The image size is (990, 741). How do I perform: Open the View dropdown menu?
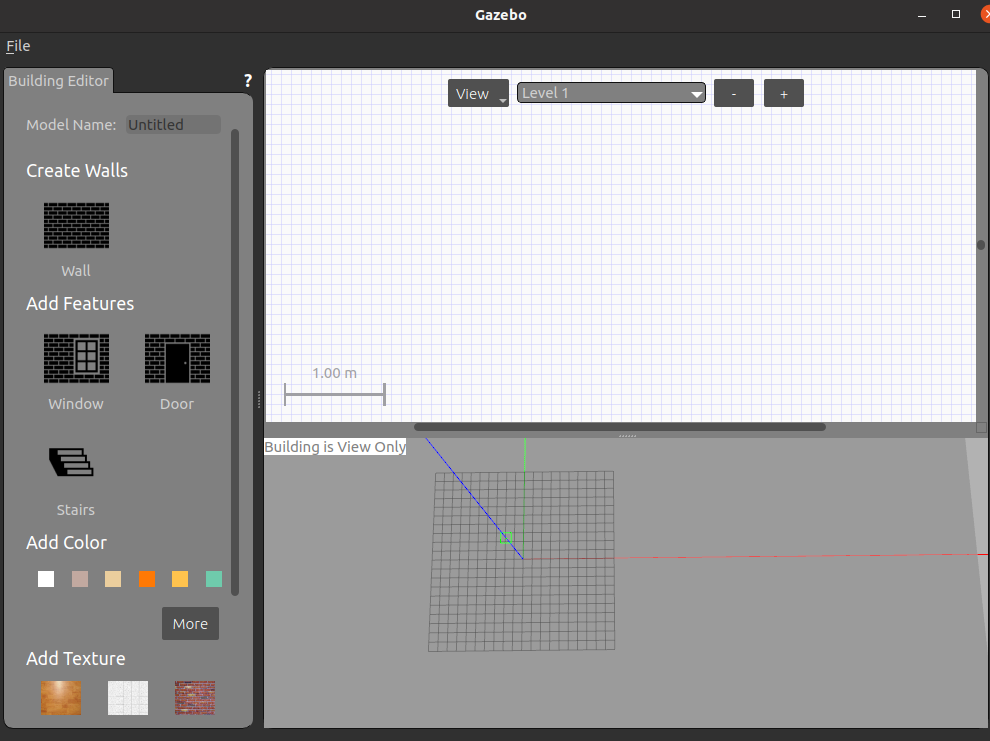coord(479,93)
